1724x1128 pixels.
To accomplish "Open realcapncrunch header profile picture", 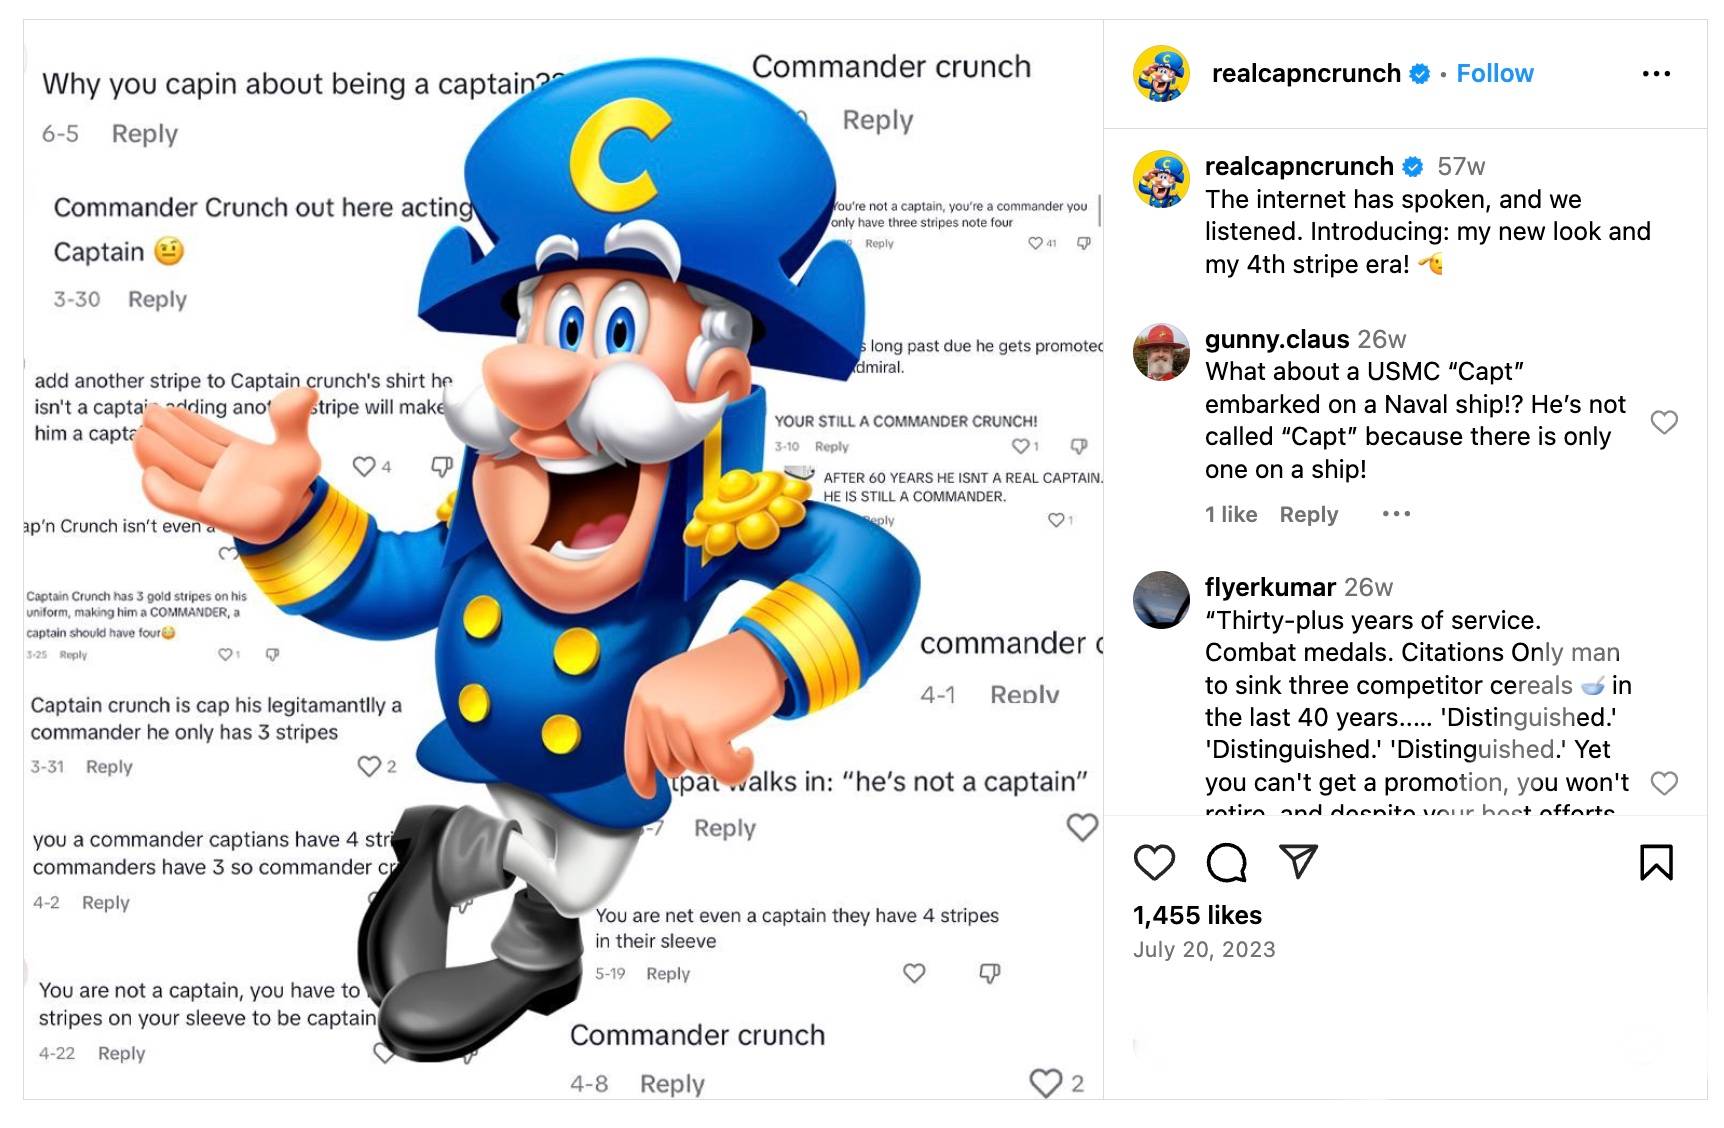I will click(1161, 74).
